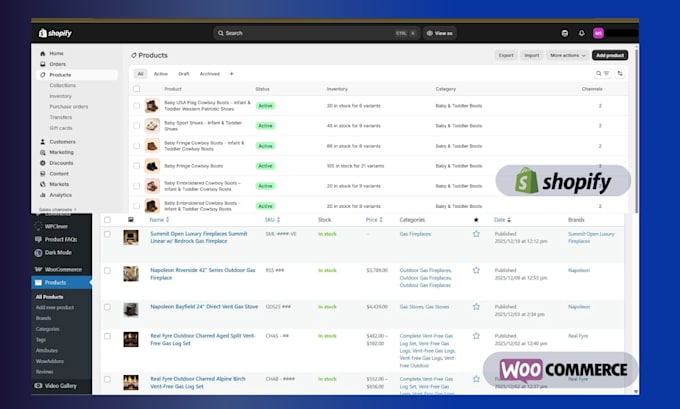Click the Product FAQs speech bubble icon
Viewport: 680px width, 409px height.
pos(38,239)
